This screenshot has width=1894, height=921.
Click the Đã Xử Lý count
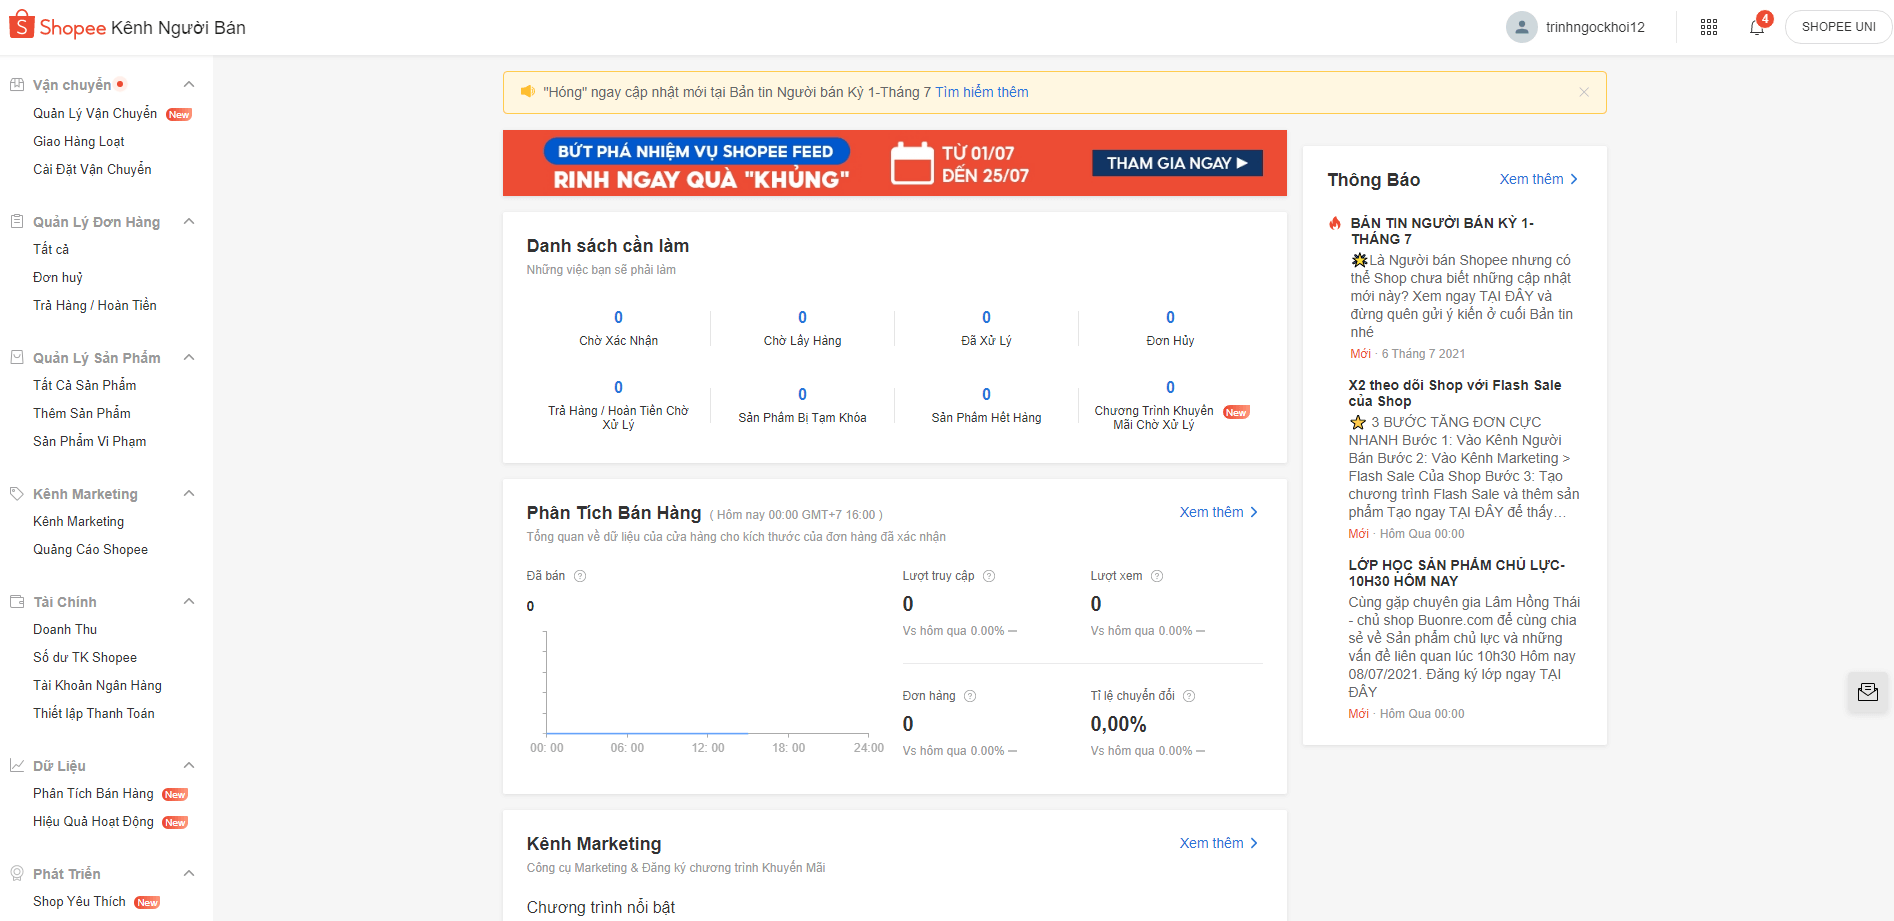pos(986,317)
